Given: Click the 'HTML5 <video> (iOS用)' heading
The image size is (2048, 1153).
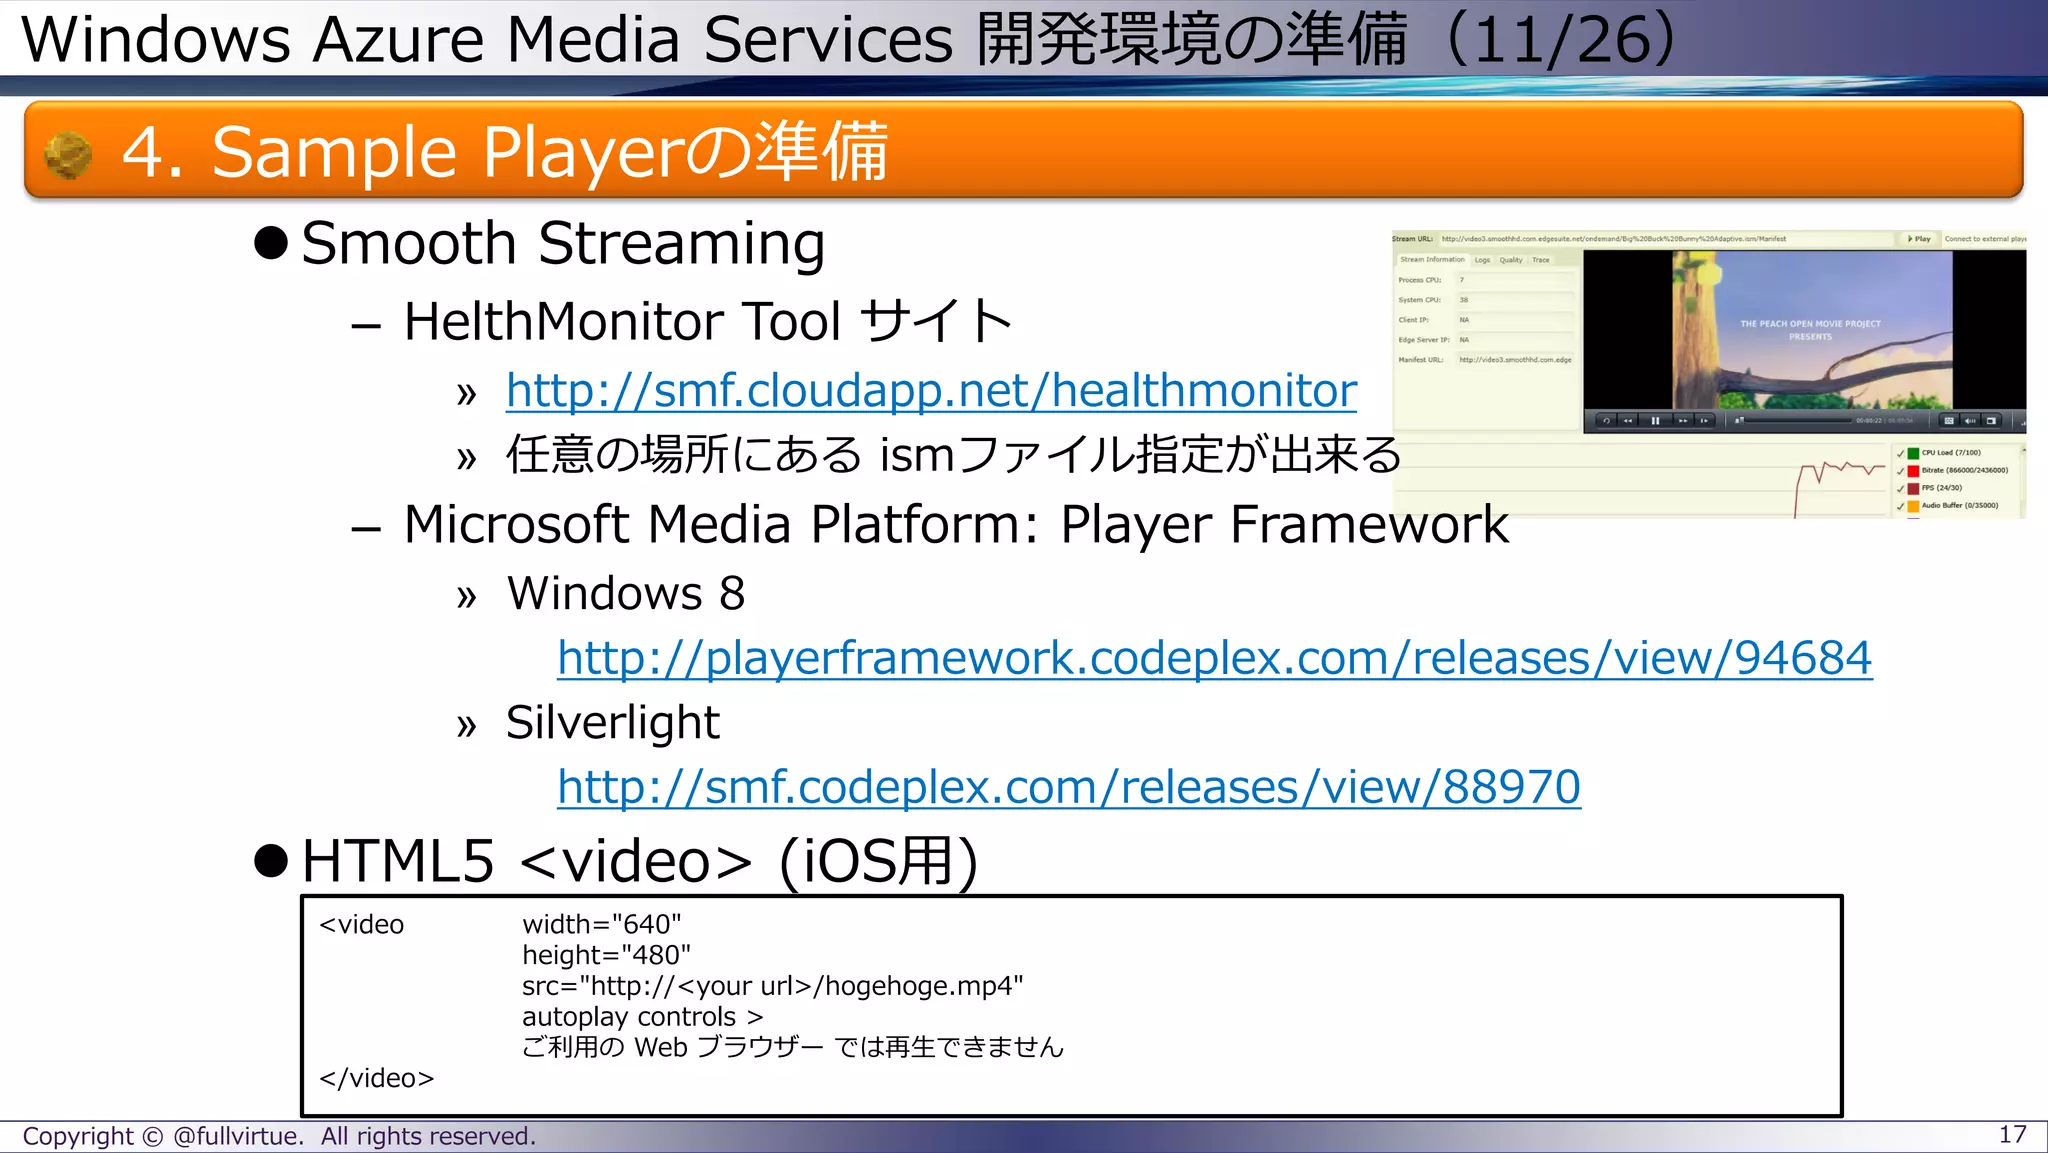Looking at the screenshot, I should click(x=640, y=861).
